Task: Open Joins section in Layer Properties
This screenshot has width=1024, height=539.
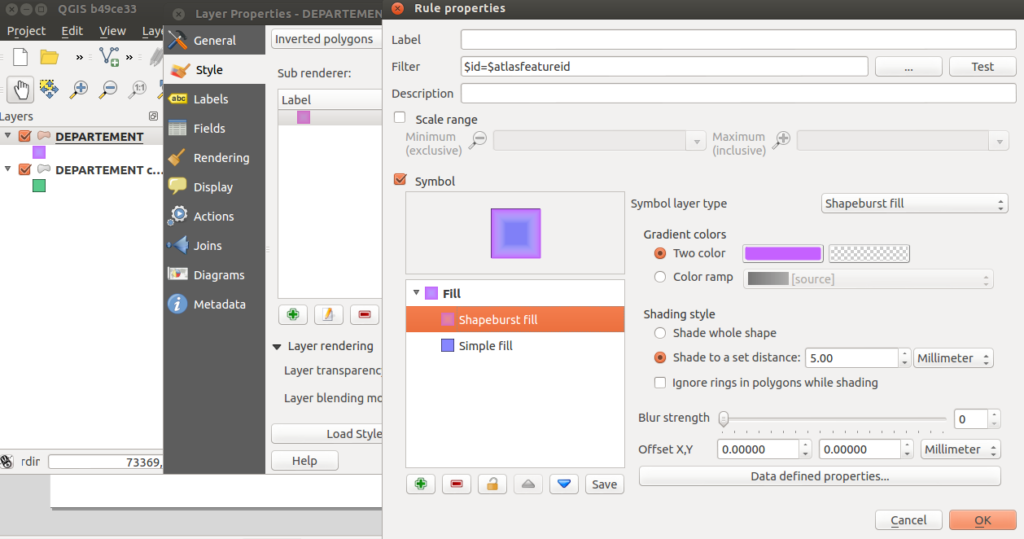Action: [214, 246]
